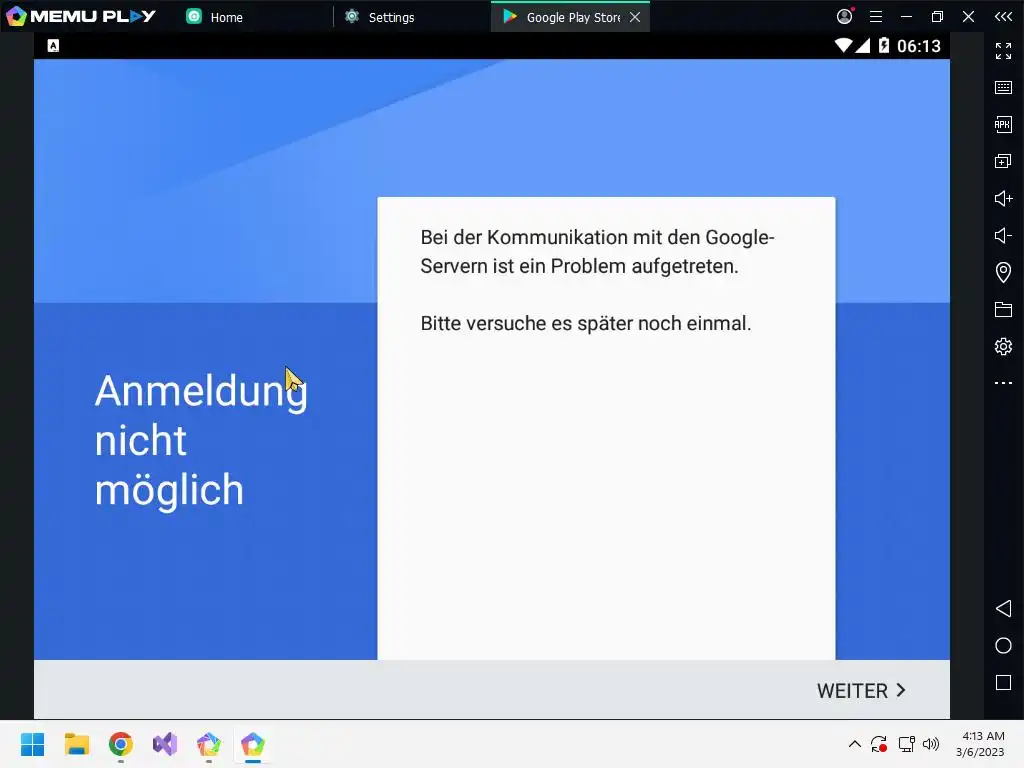Viewport: 1024px width, 768px height.
Task: Open the GPS location tool
Action: [1003, 272]
